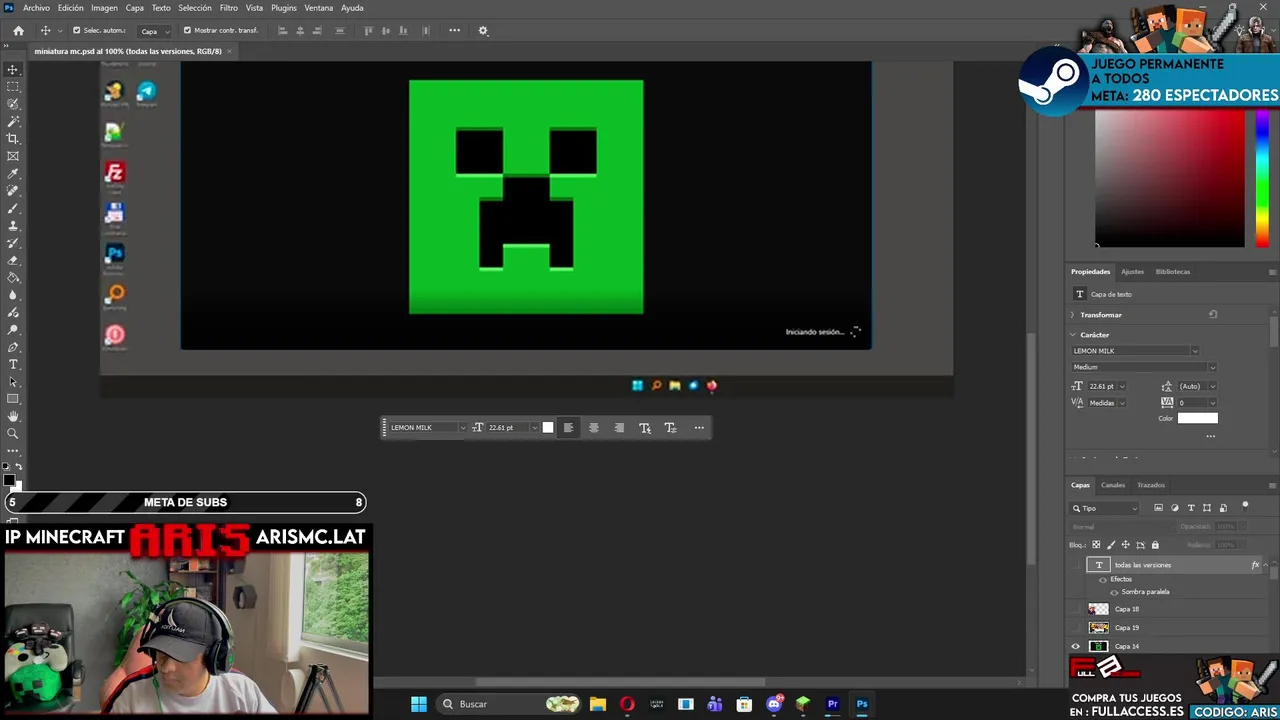The image size is (1280, 720).
Task: Click Windows Start button on taskbar
Action: [x=419, y=704]
